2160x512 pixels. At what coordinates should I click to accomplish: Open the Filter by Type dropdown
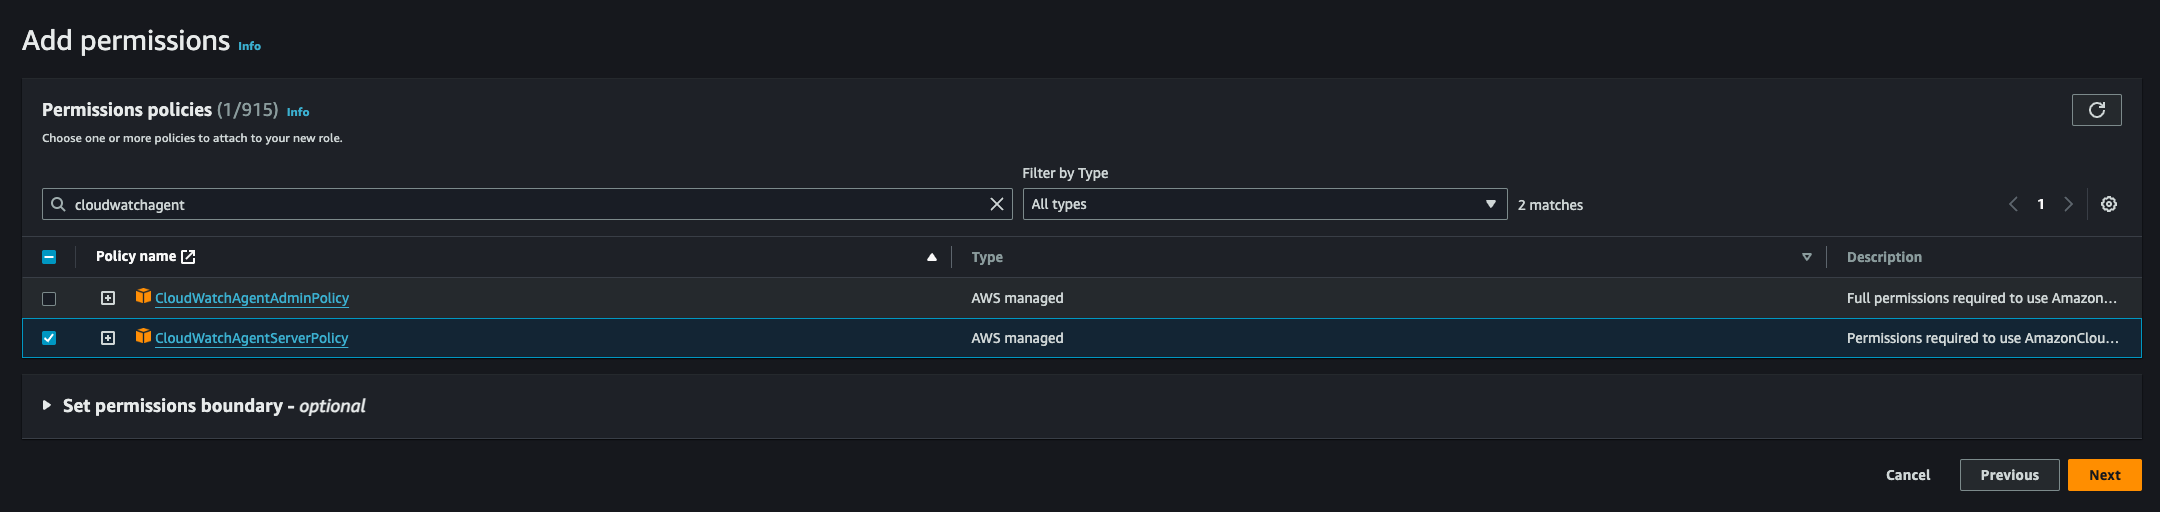(x=1264, y=204)
